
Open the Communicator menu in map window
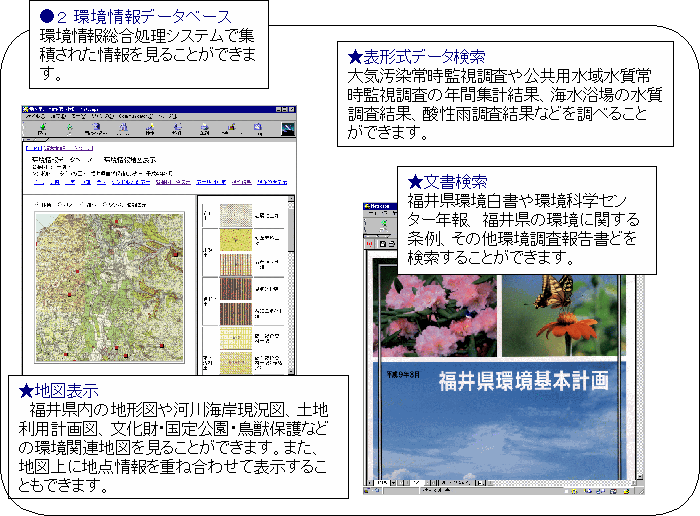[136, 116]
